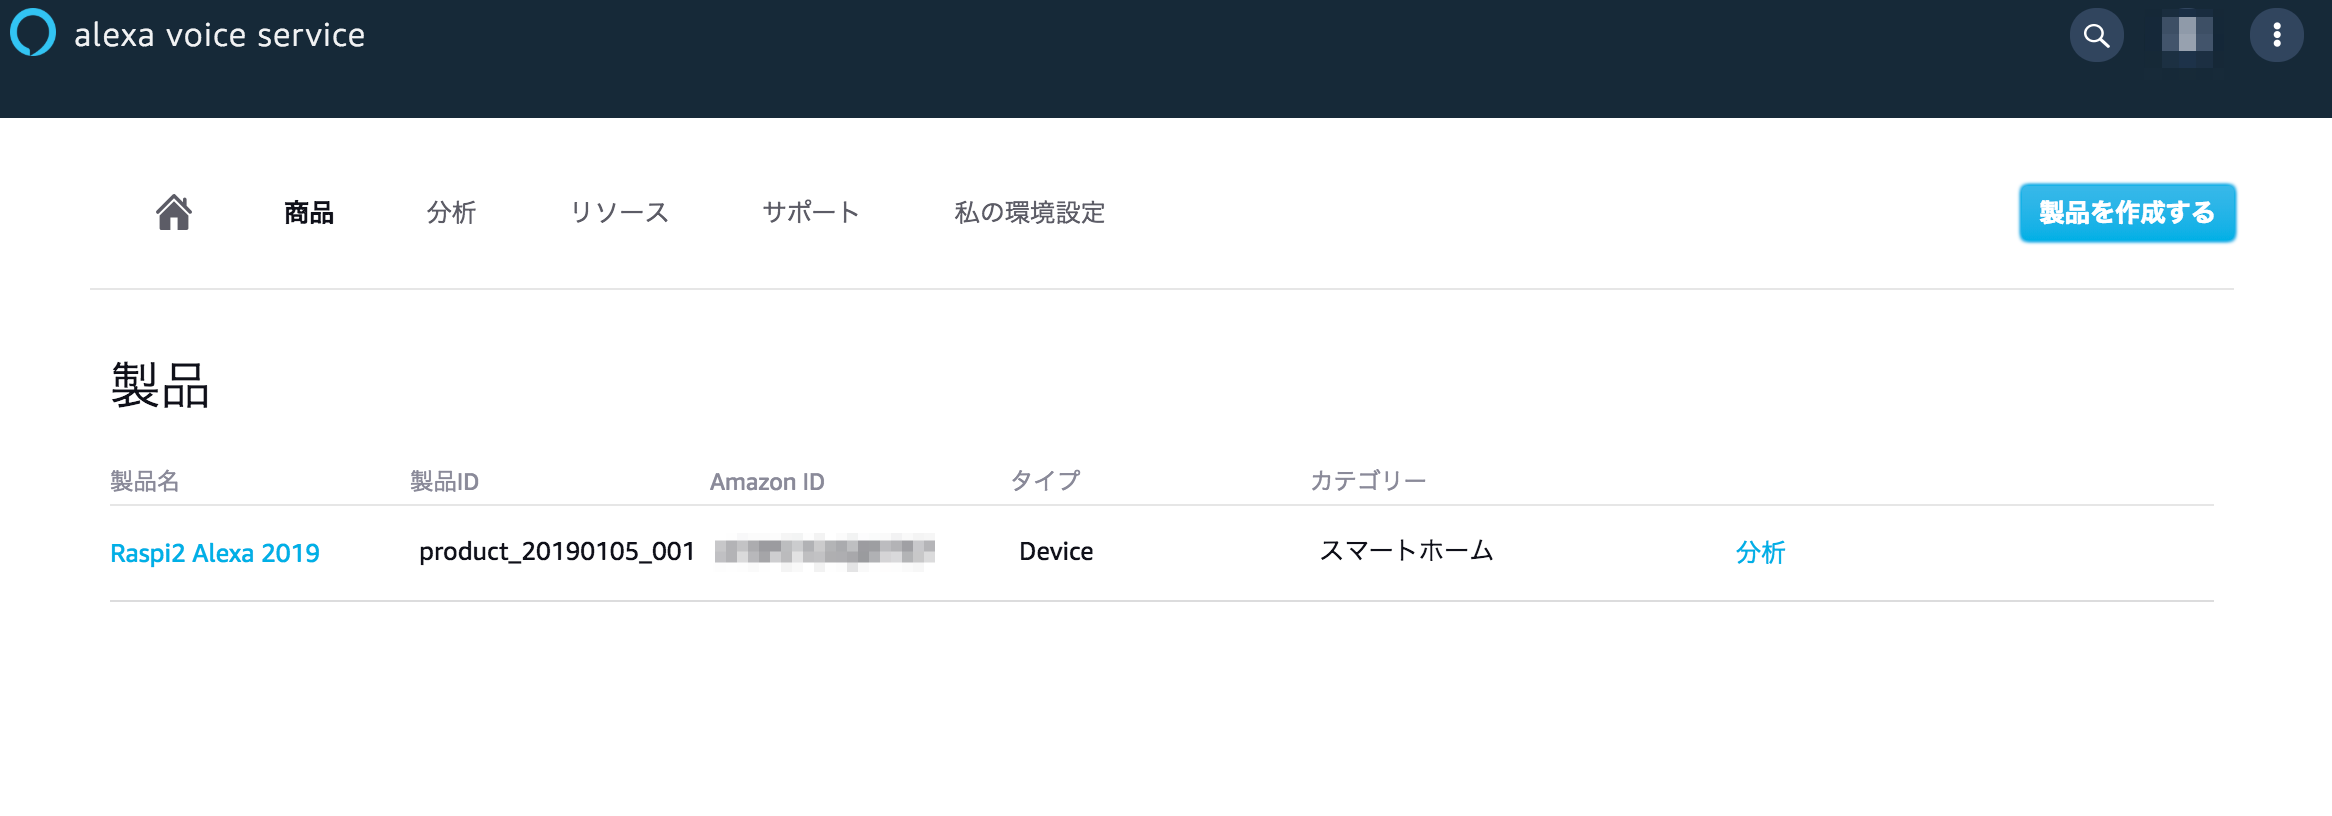Click the 製品名 column header

[145, 481]
